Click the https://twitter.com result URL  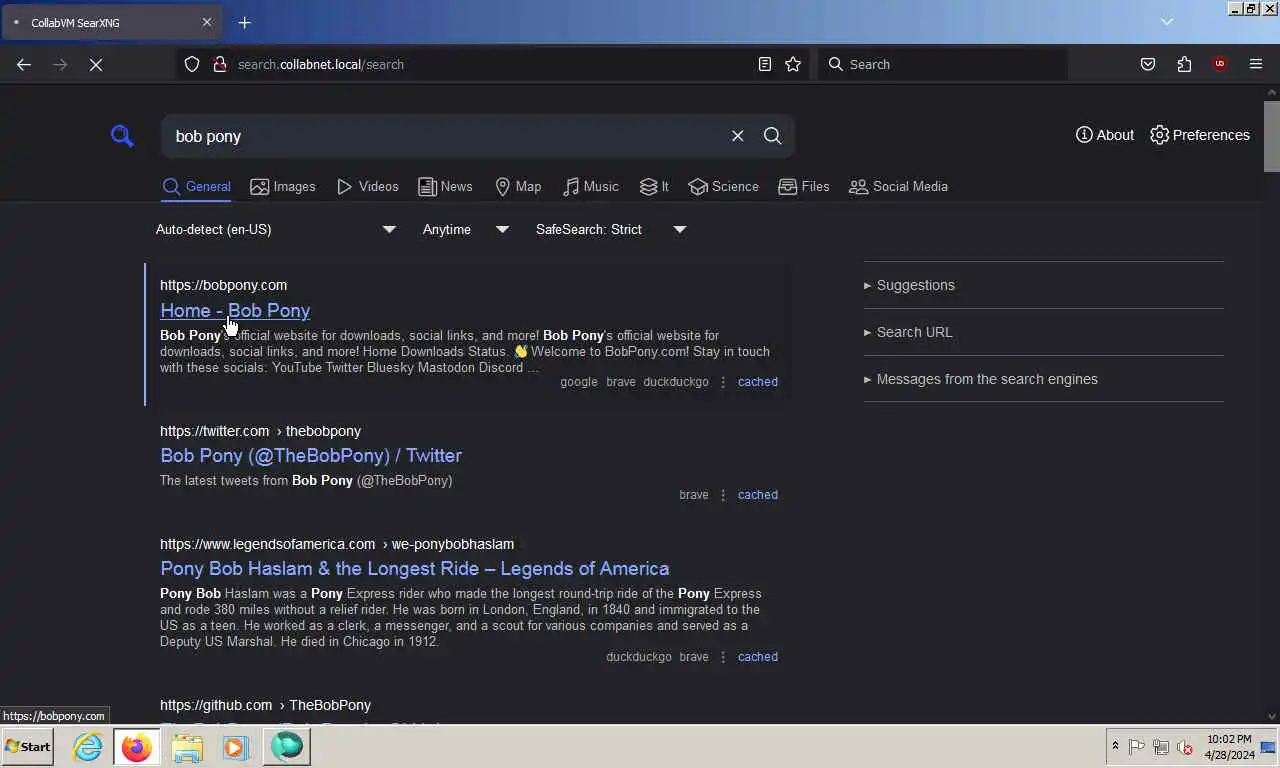(x=260, y=431)
